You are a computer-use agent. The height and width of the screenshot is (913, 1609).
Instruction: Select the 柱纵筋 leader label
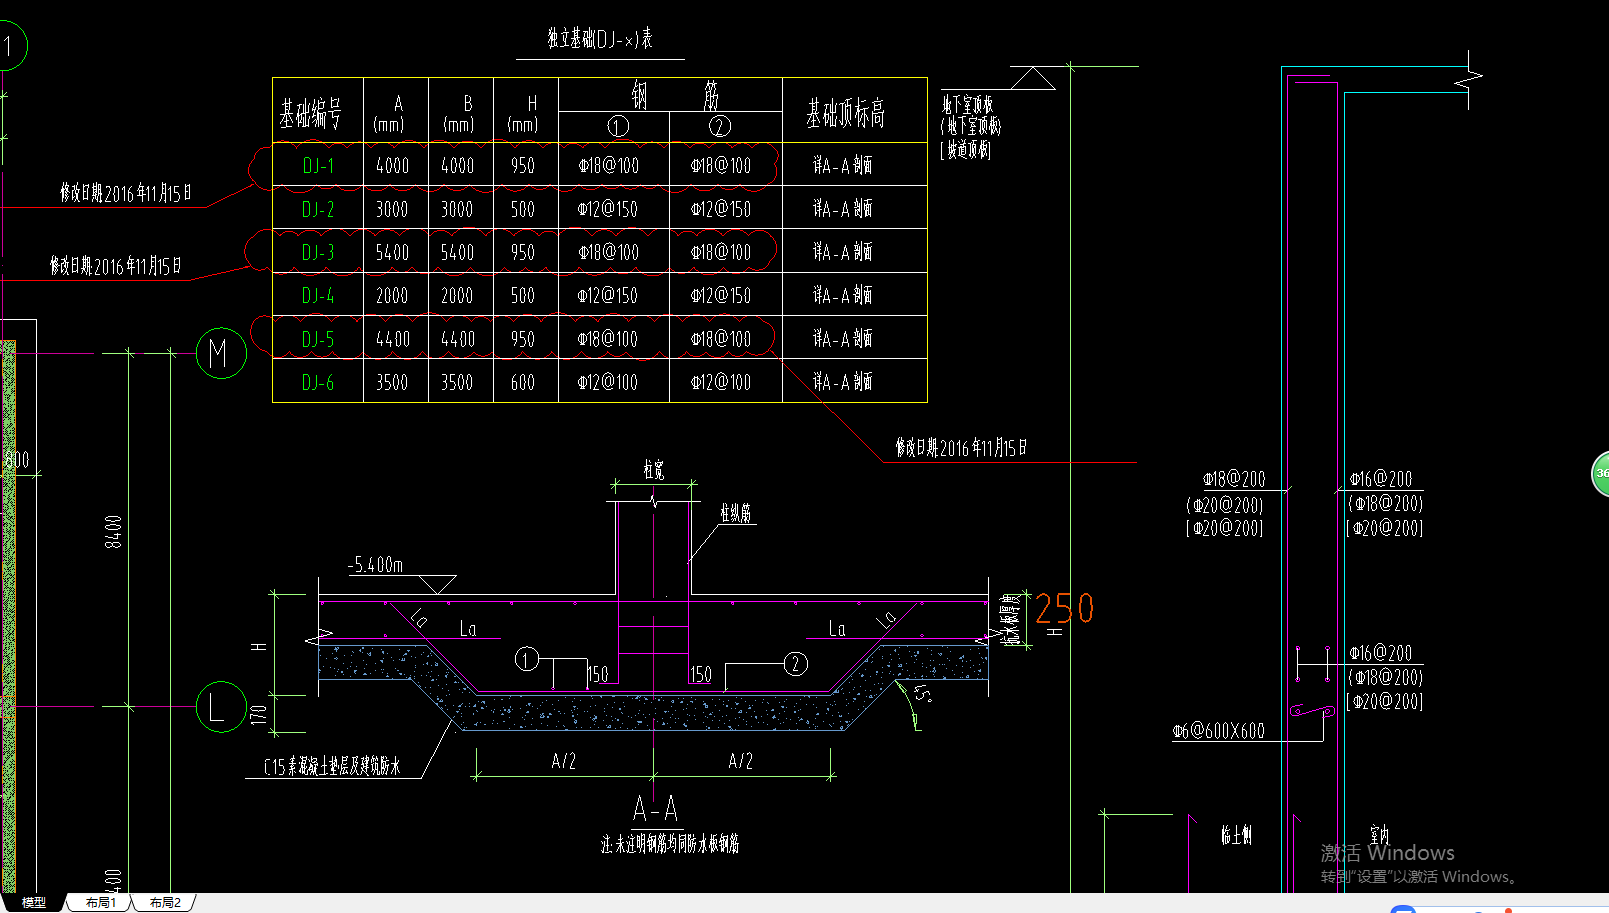735,513
